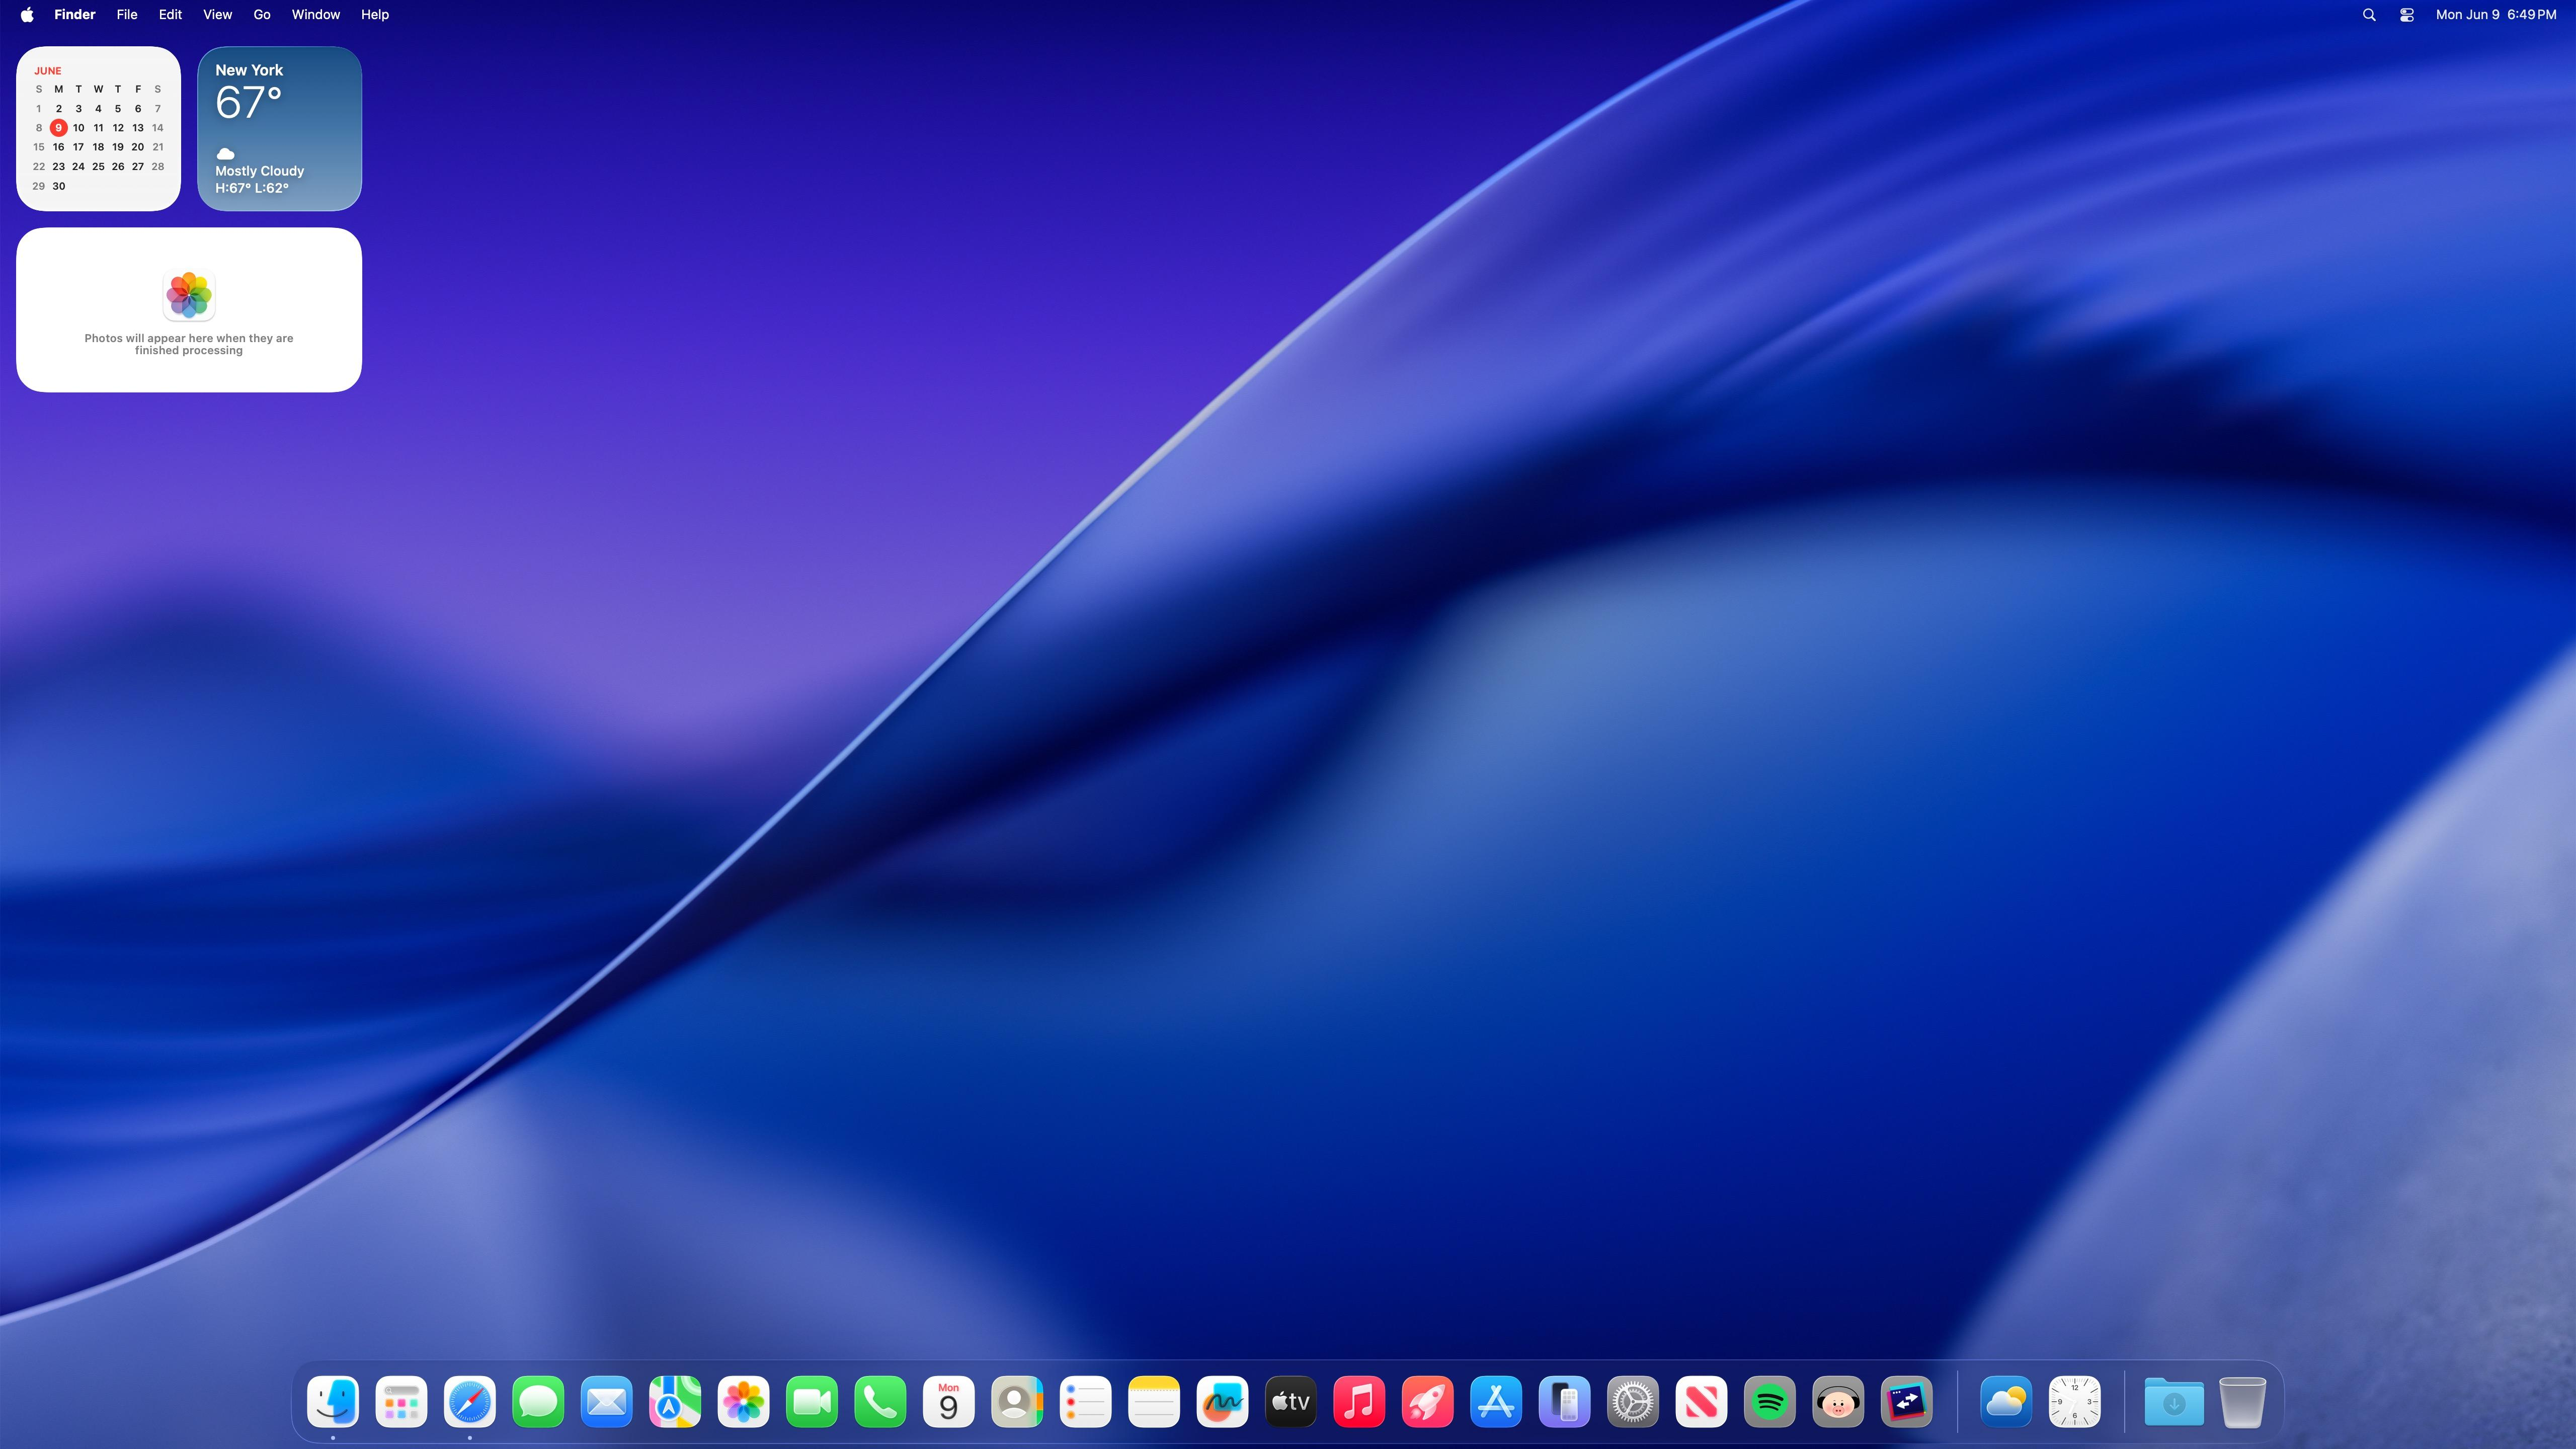Launch Maps from the Dock

coord(675,1402)
